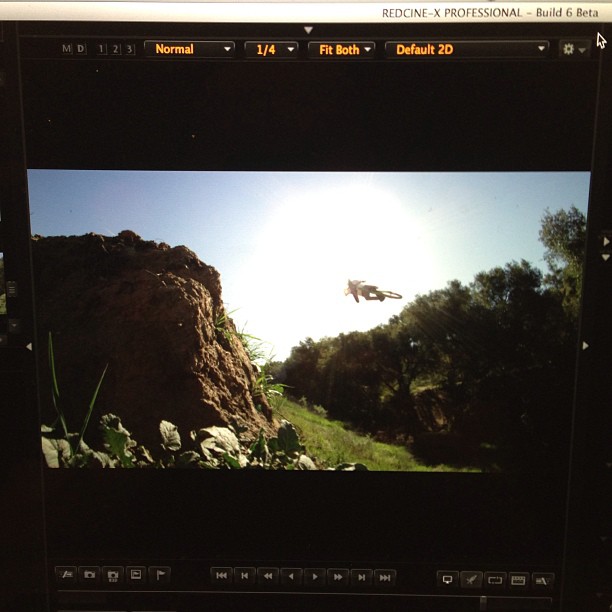Open the Fit Both zoom dropdown

[x=341, y=49]
